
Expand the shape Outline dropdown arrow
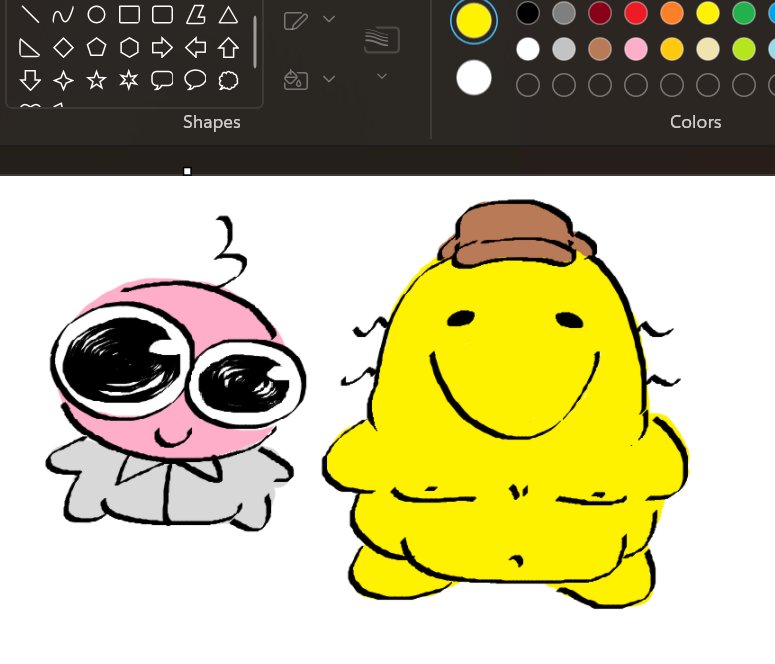click(x=329, y=19)
